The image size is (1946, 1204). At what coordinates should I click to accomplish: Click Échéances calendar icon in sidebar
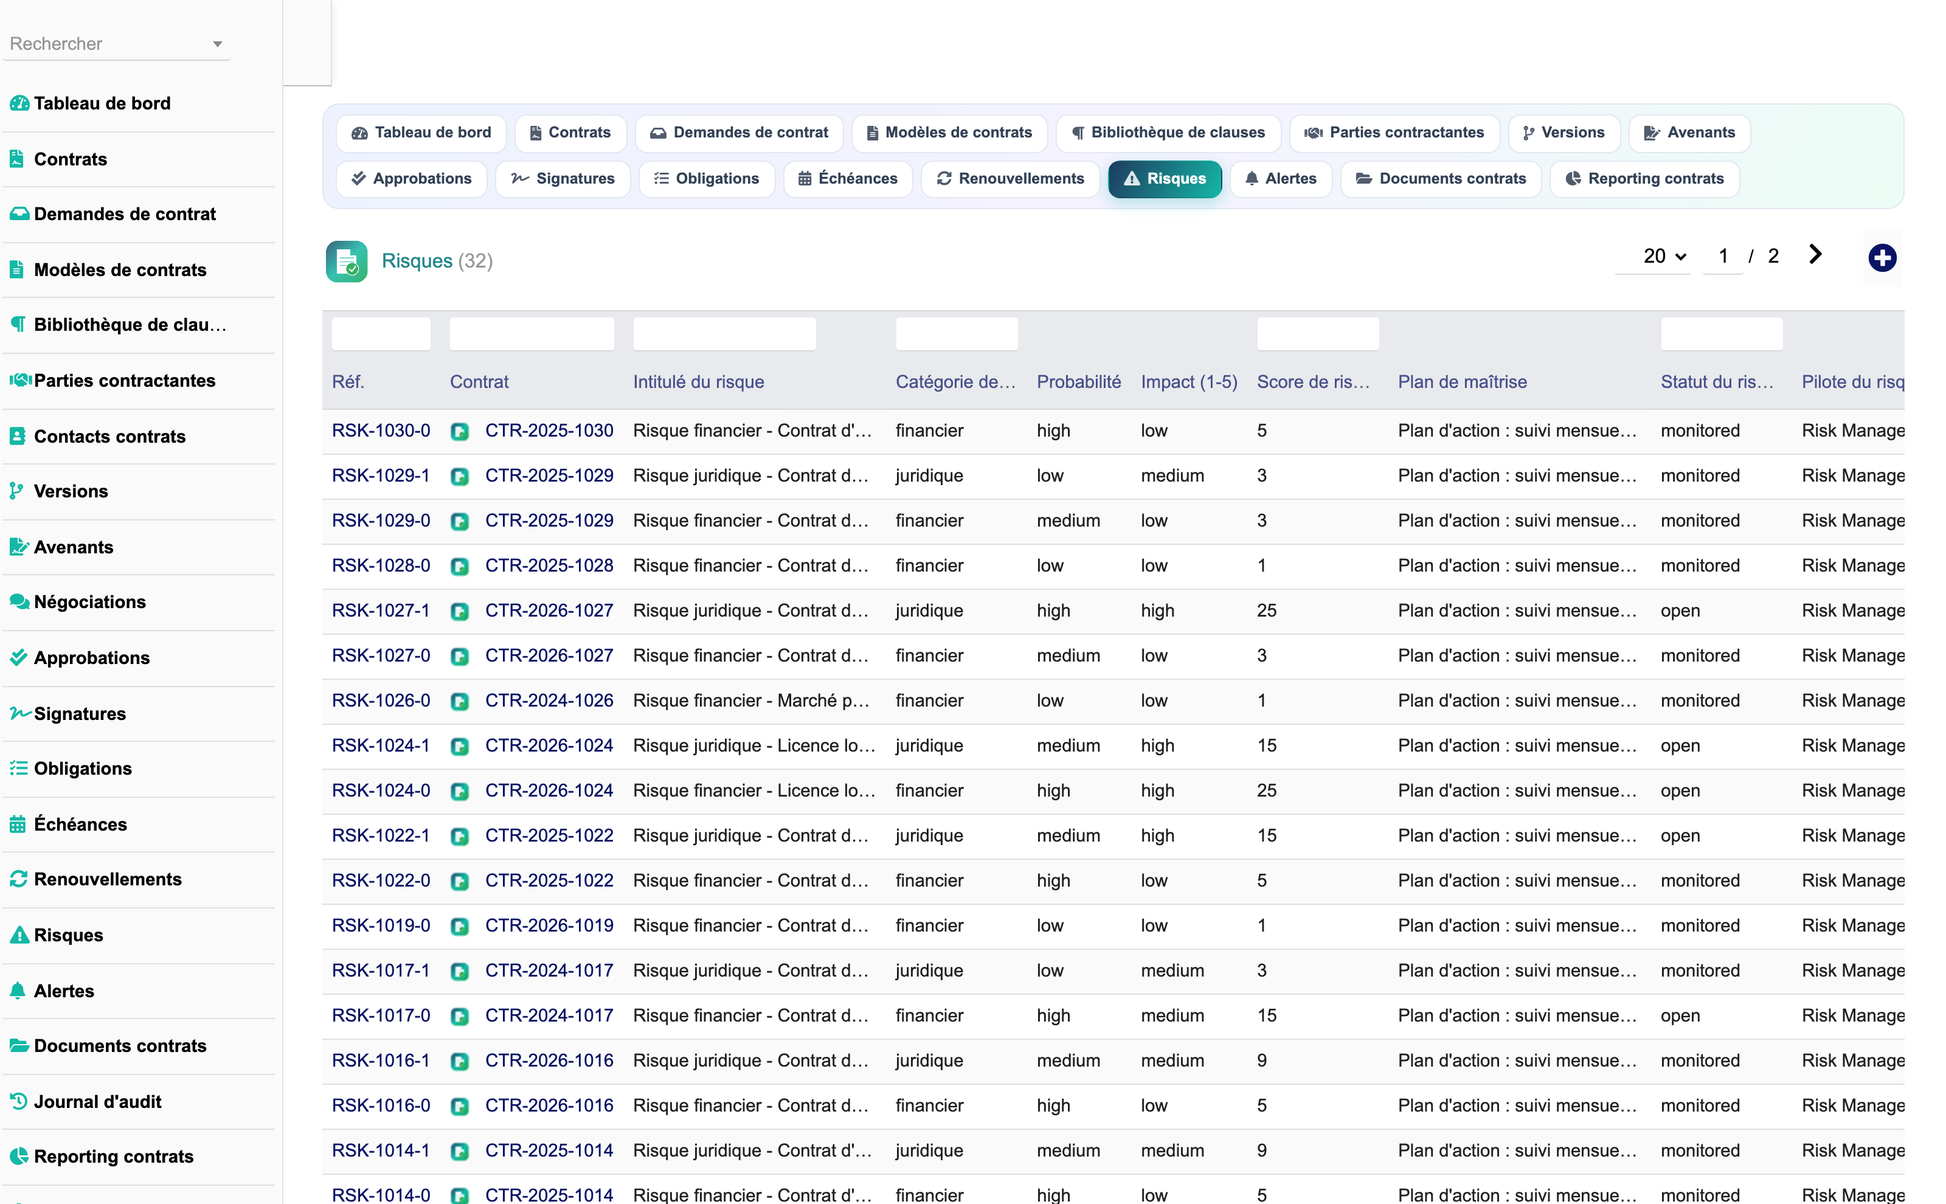[x=18, y=824]
